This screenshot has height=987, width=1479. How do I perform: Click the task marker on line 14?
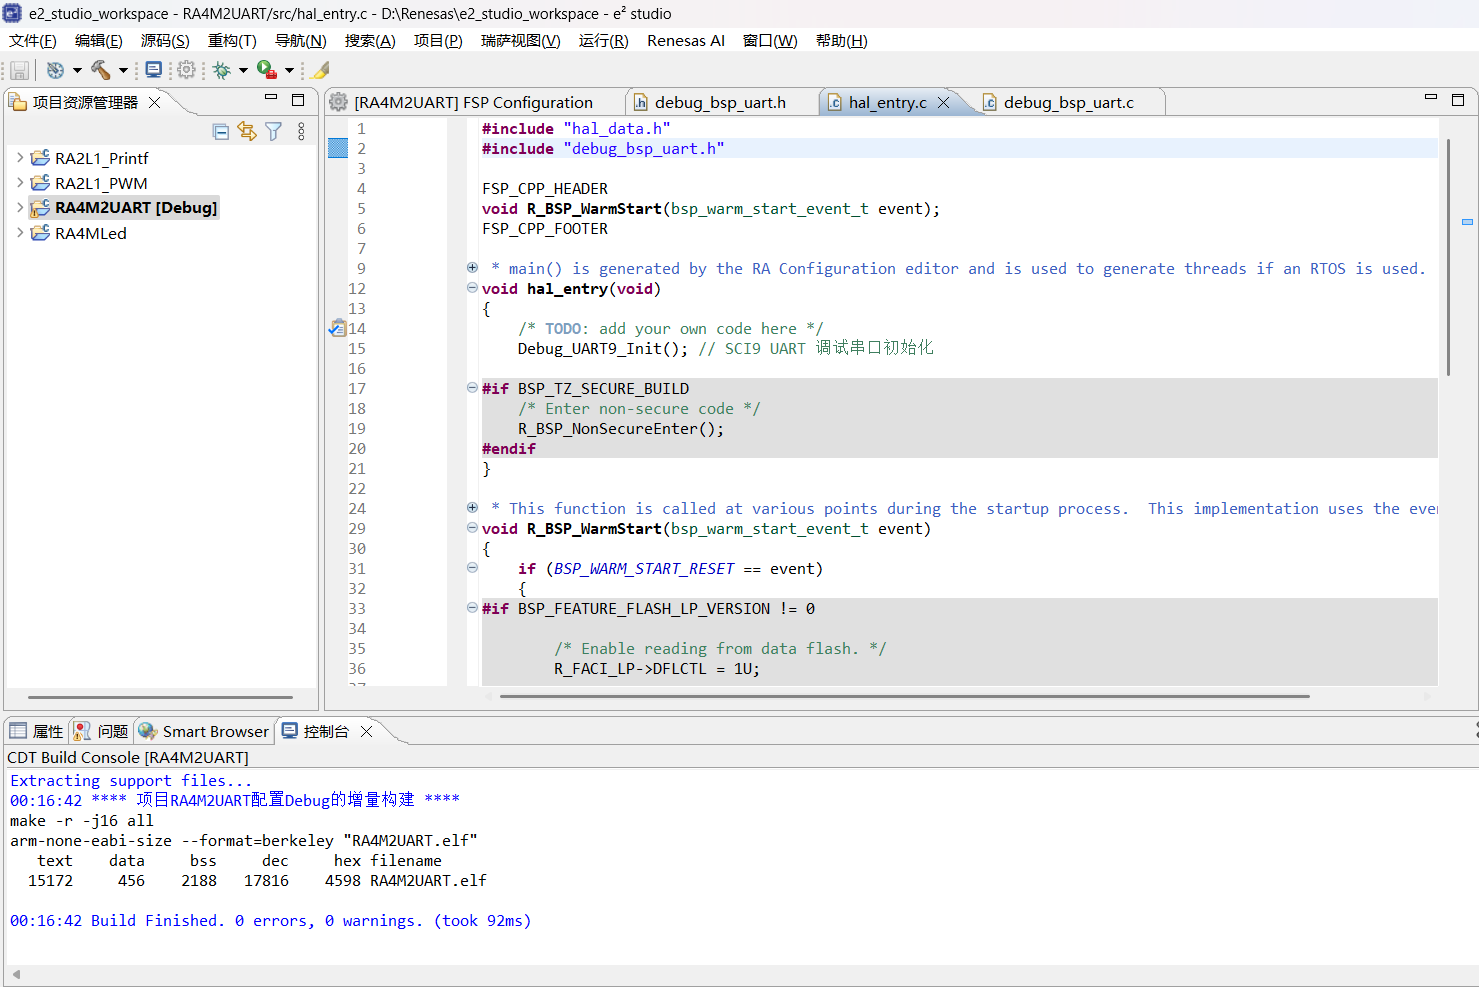(x=337, y=328)
